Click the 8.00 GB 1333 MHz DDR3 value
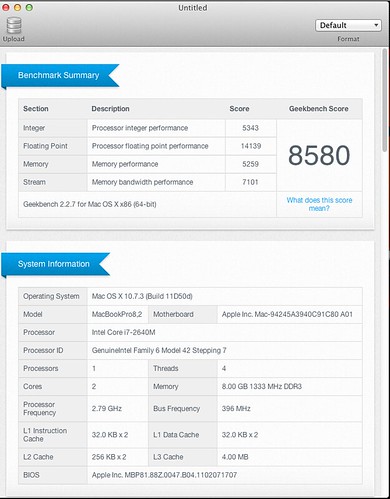Viewport: 390px width, 499px height. click(262, 386)
